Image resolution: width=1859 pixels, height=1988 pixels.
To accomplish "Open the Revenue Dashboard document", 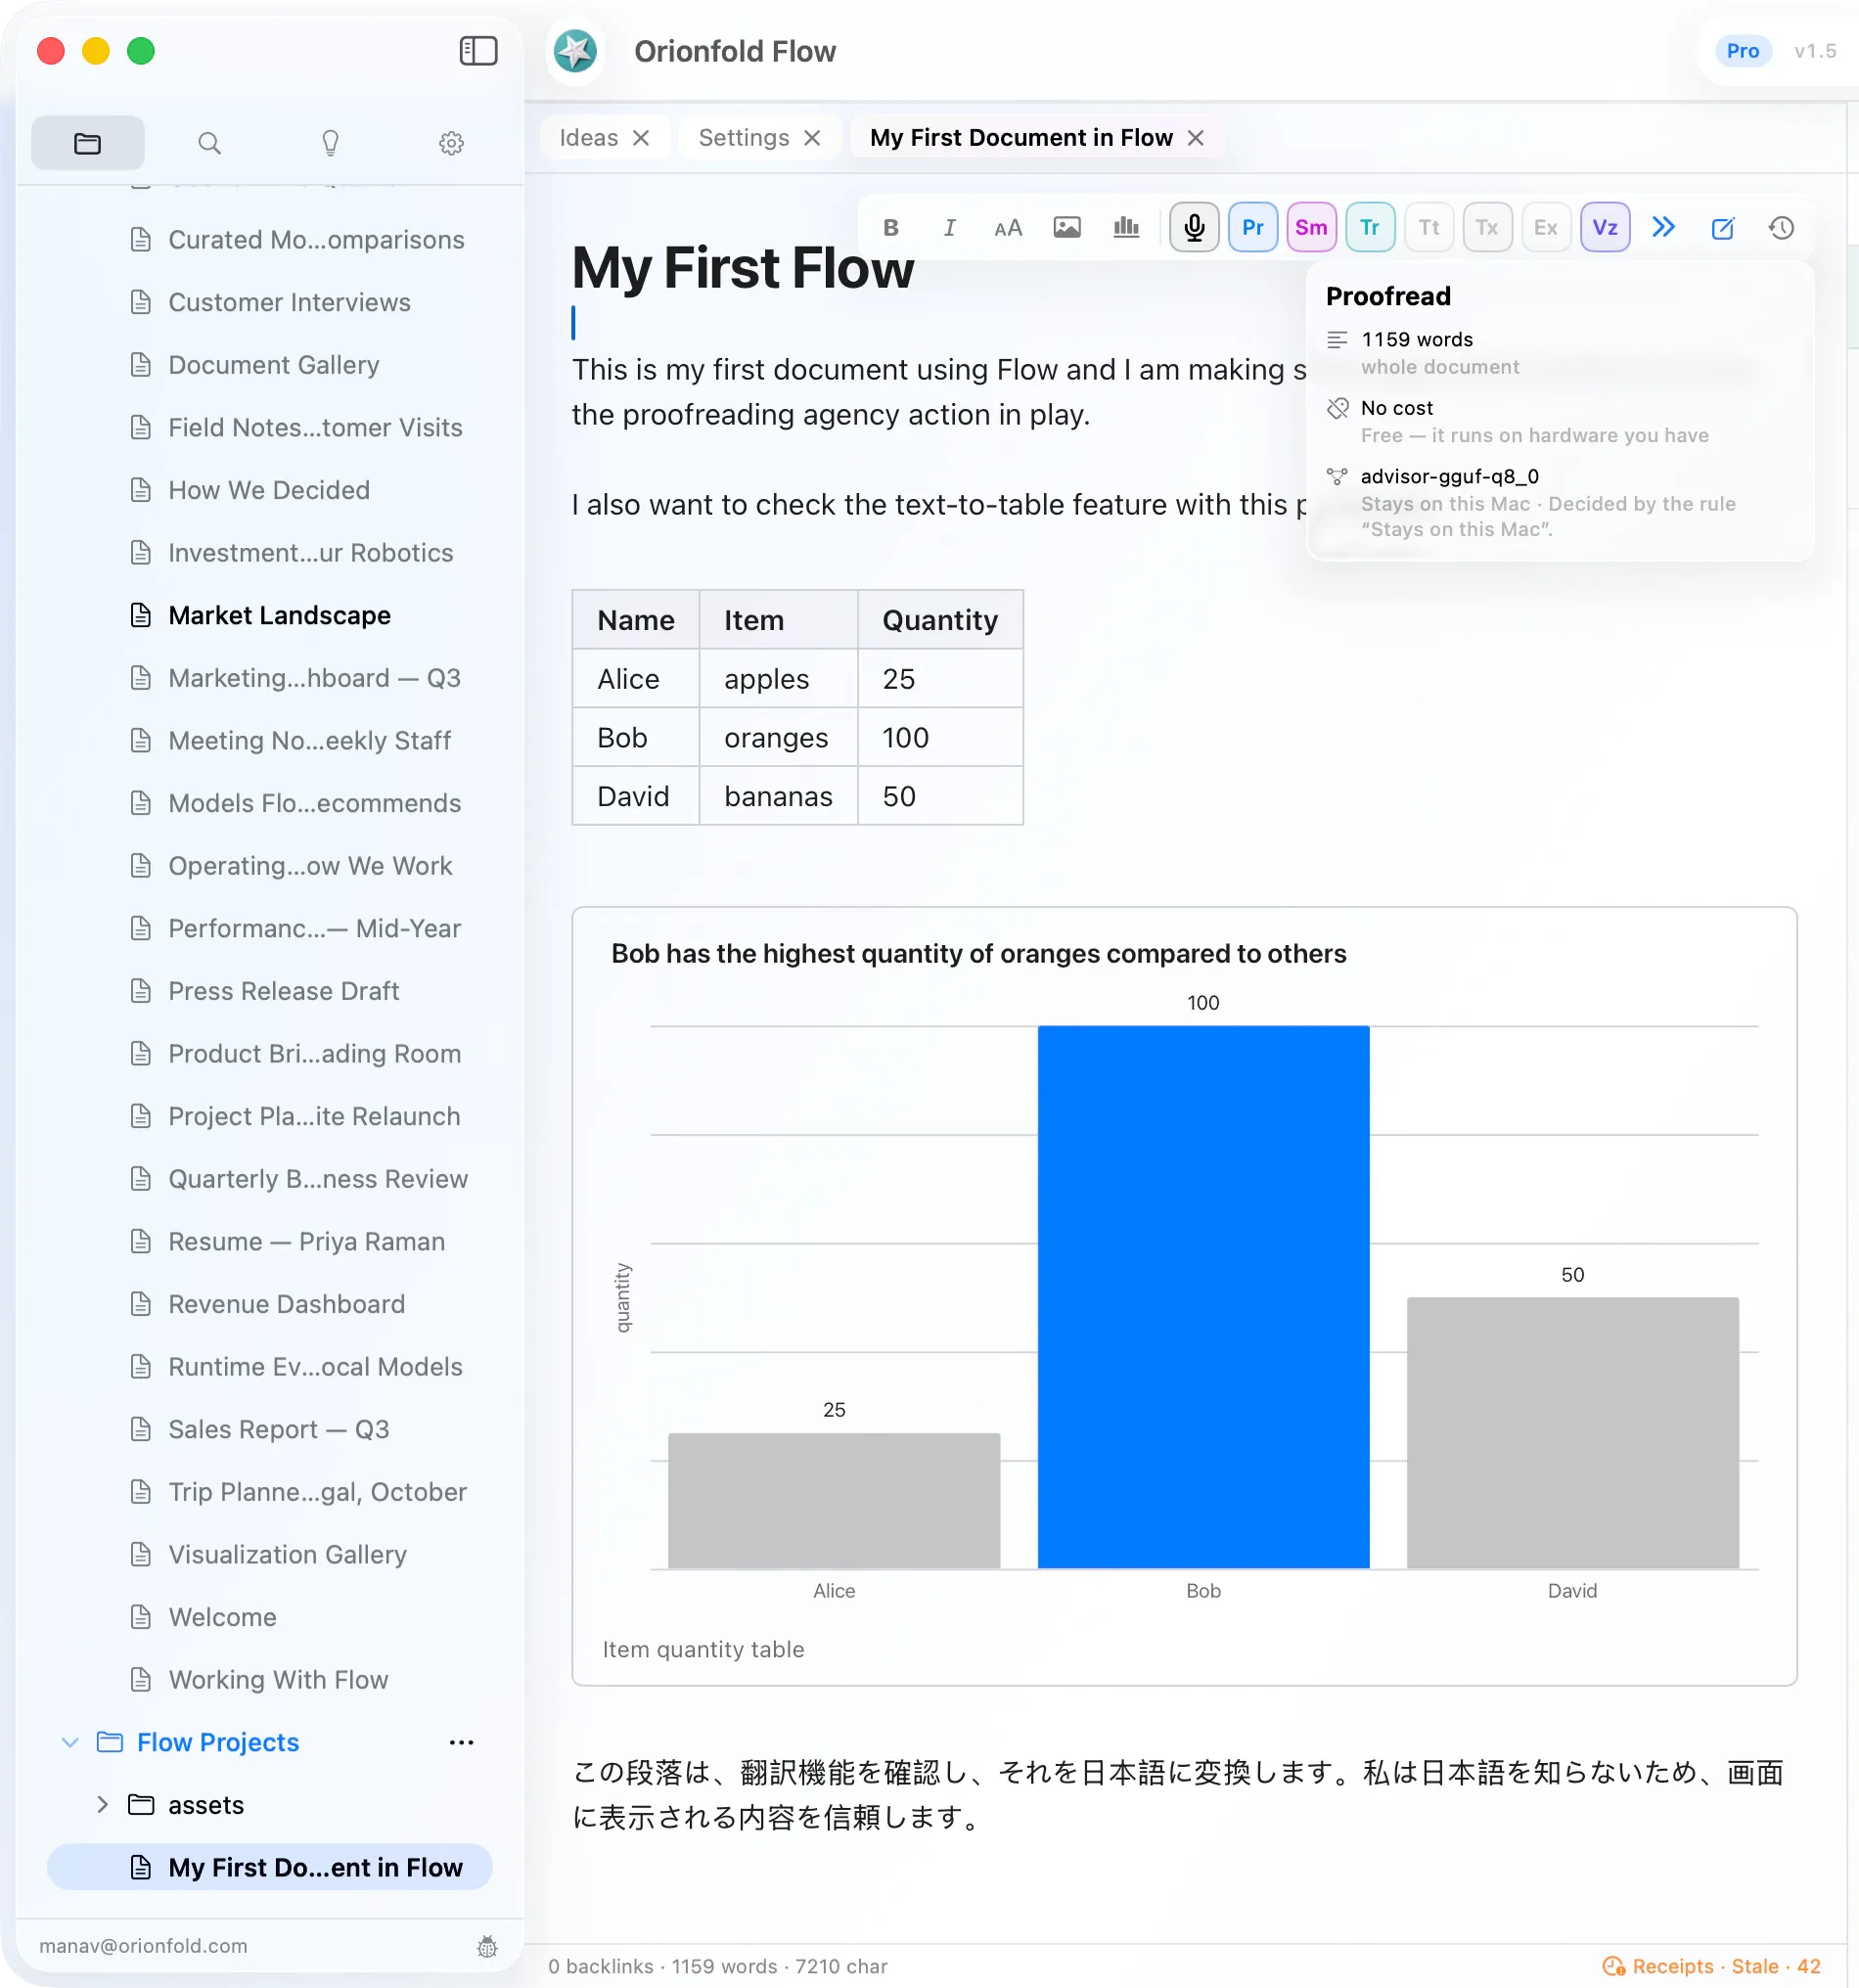I will [270, 1304].
